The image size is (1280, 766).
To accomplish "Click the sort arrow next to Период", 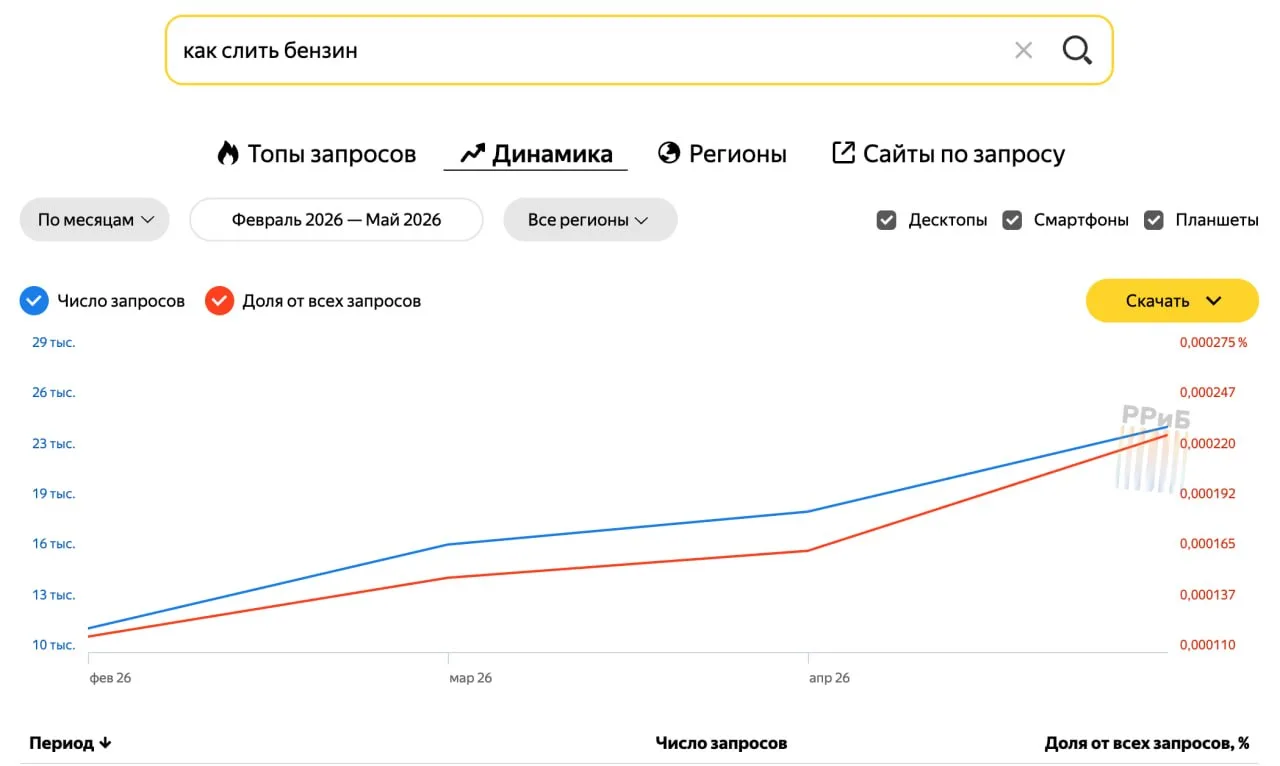I will [105, 743].
